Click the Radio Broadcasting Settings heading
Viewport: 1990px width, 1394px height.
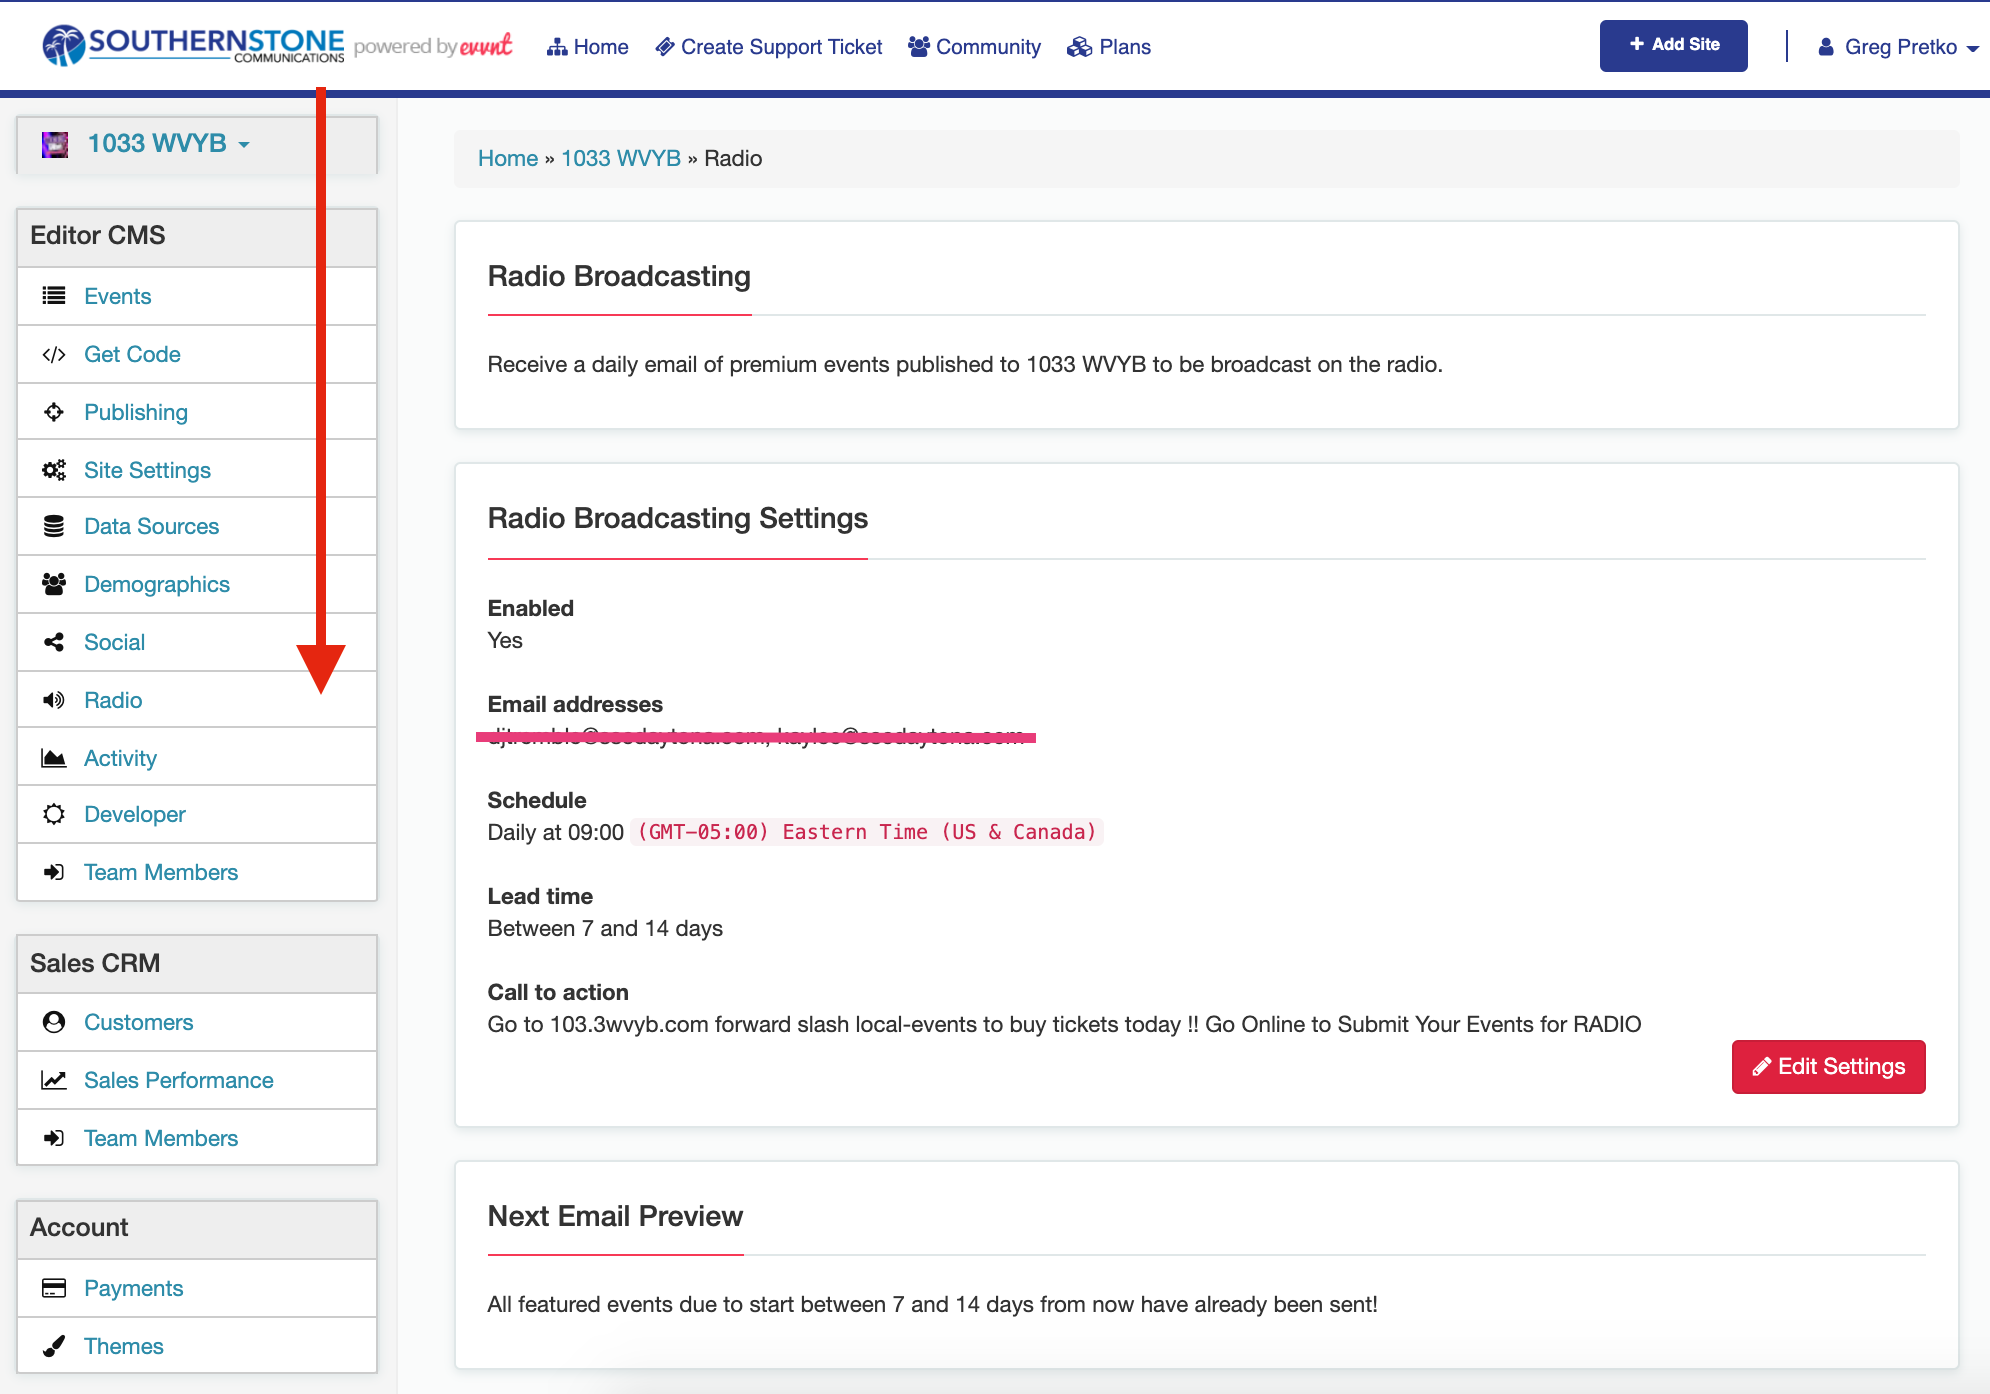coord(678,518)
